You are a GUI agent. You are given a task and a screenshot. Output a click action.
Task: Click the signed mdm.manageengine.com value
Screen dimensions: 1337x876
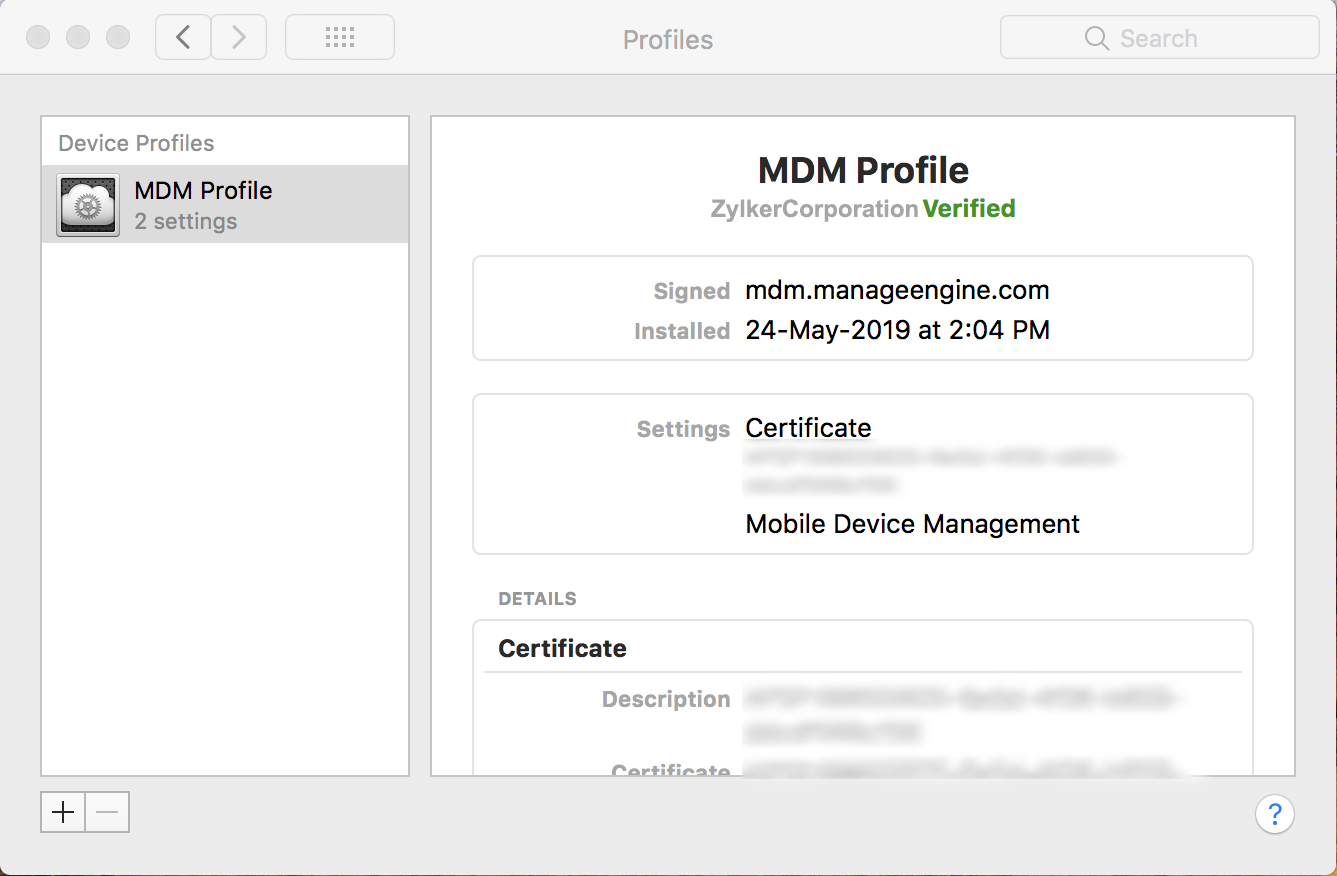click(897, 291)
